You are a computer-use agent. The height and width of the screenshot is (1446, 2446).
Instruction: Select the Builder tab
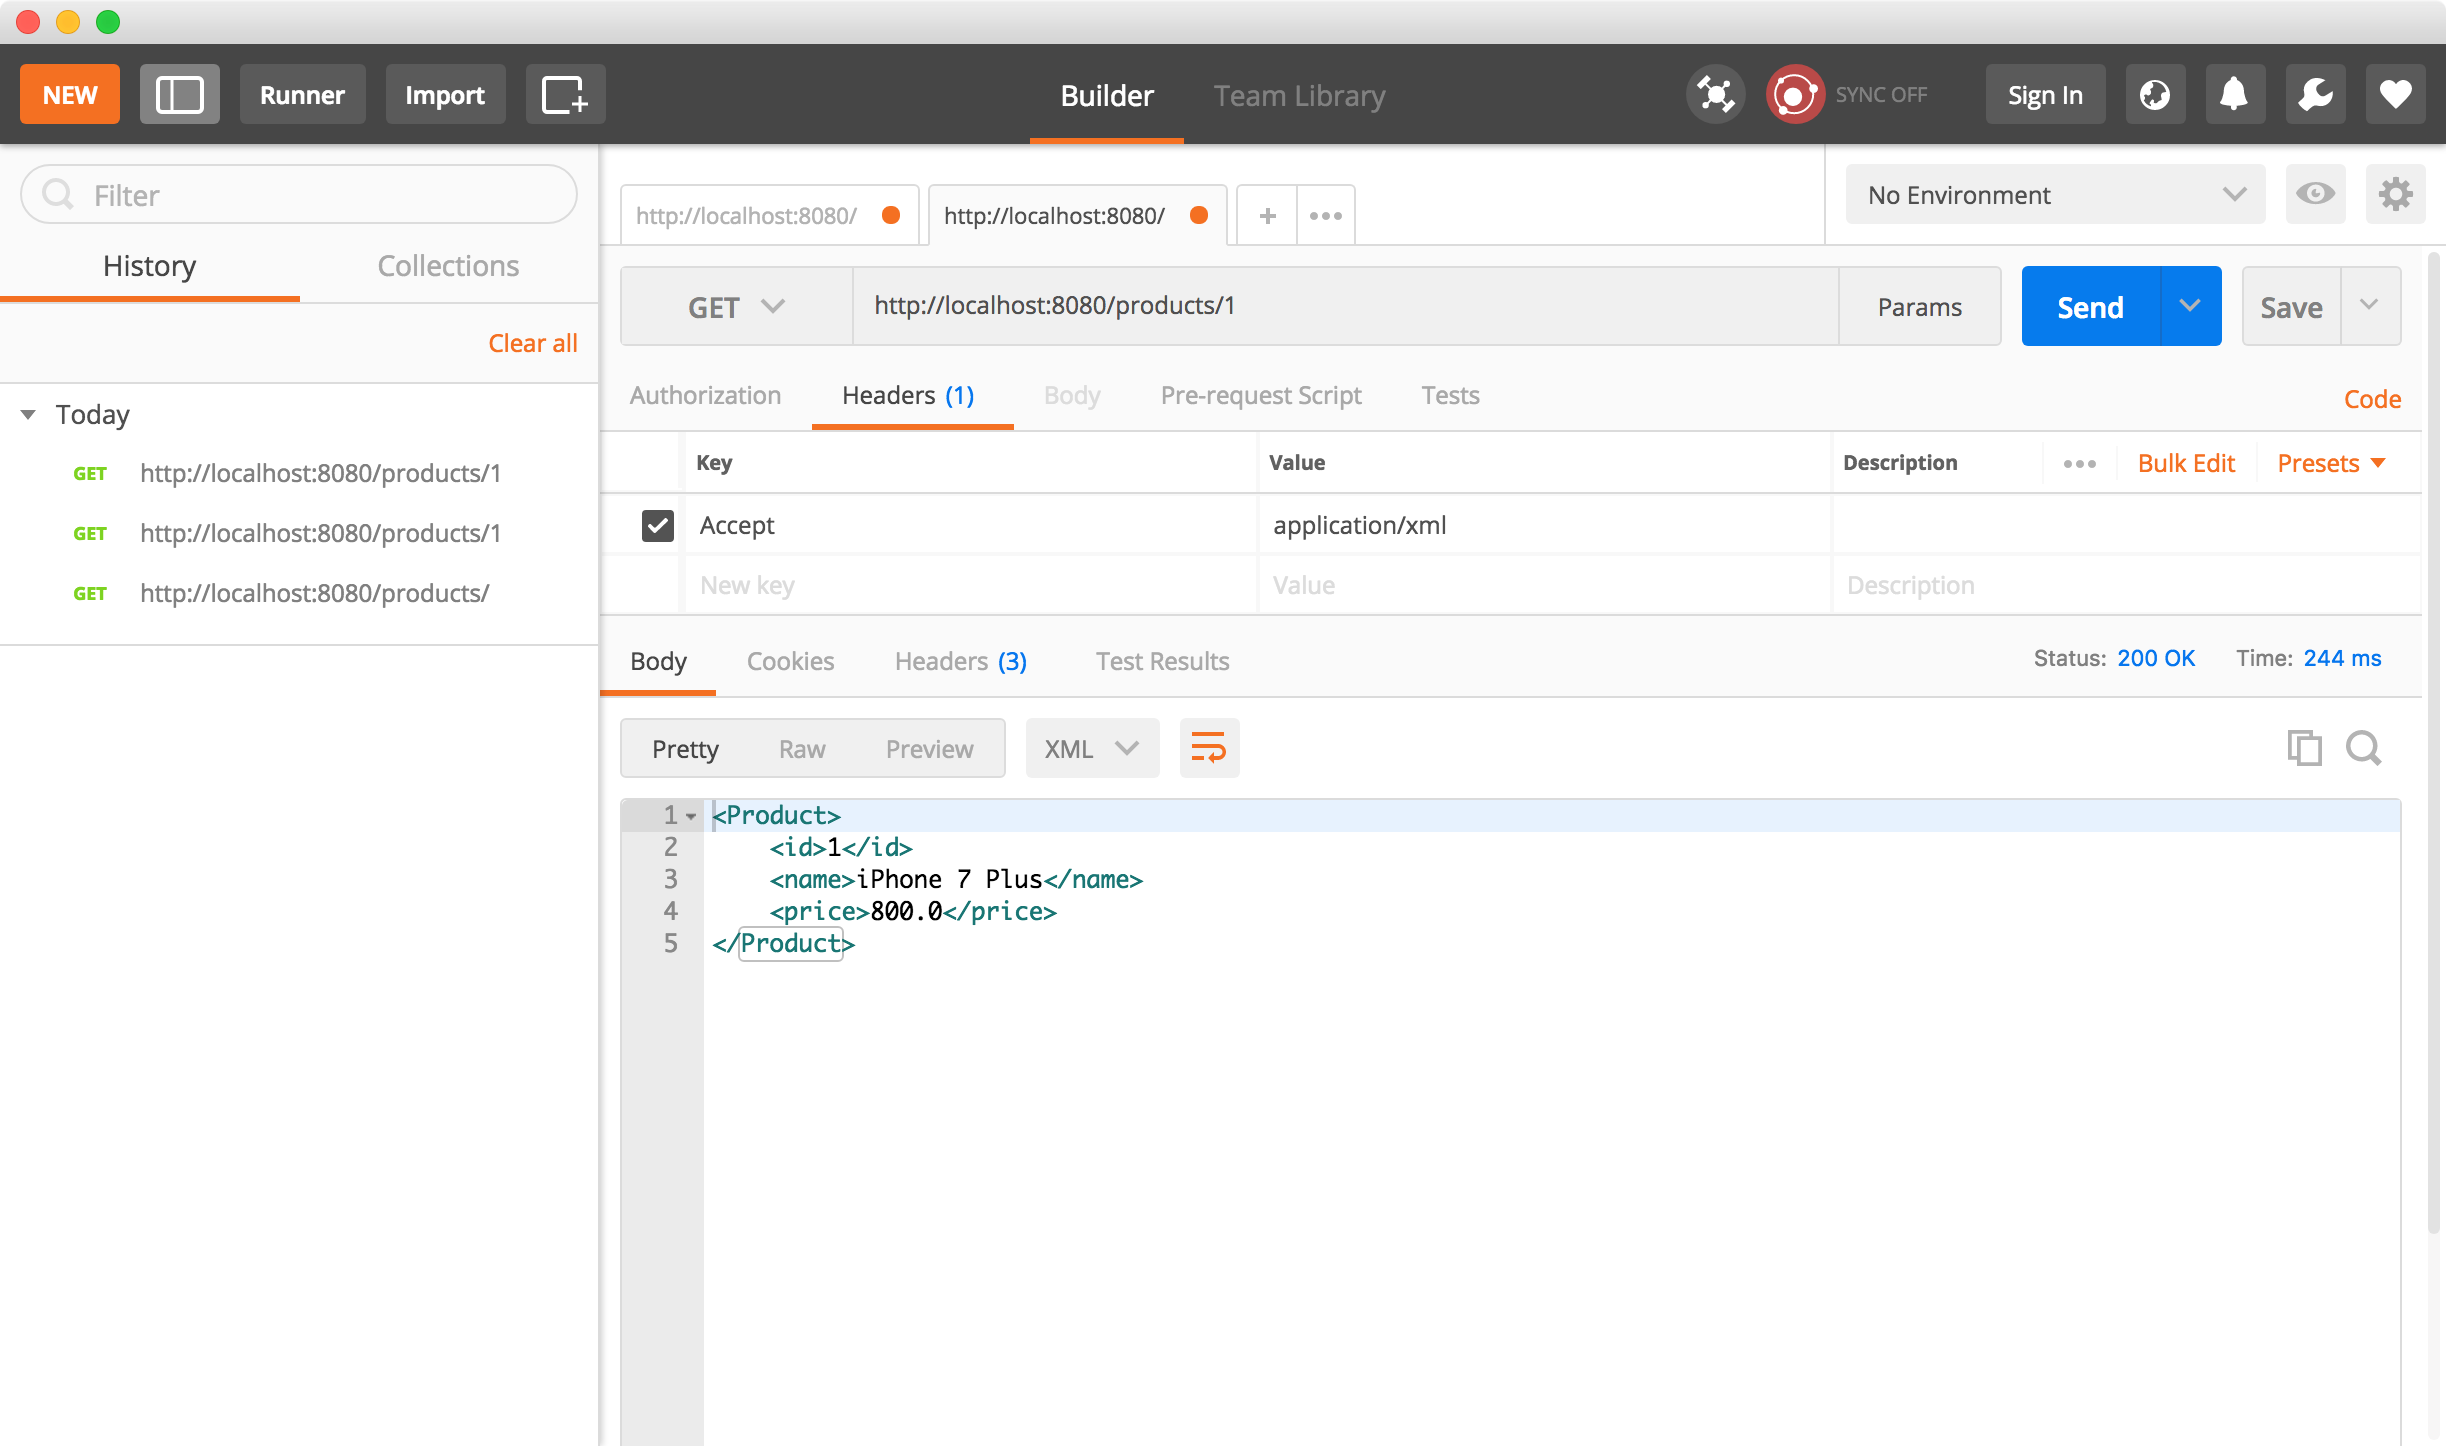pyautogui.click(x=1106, y=95)
